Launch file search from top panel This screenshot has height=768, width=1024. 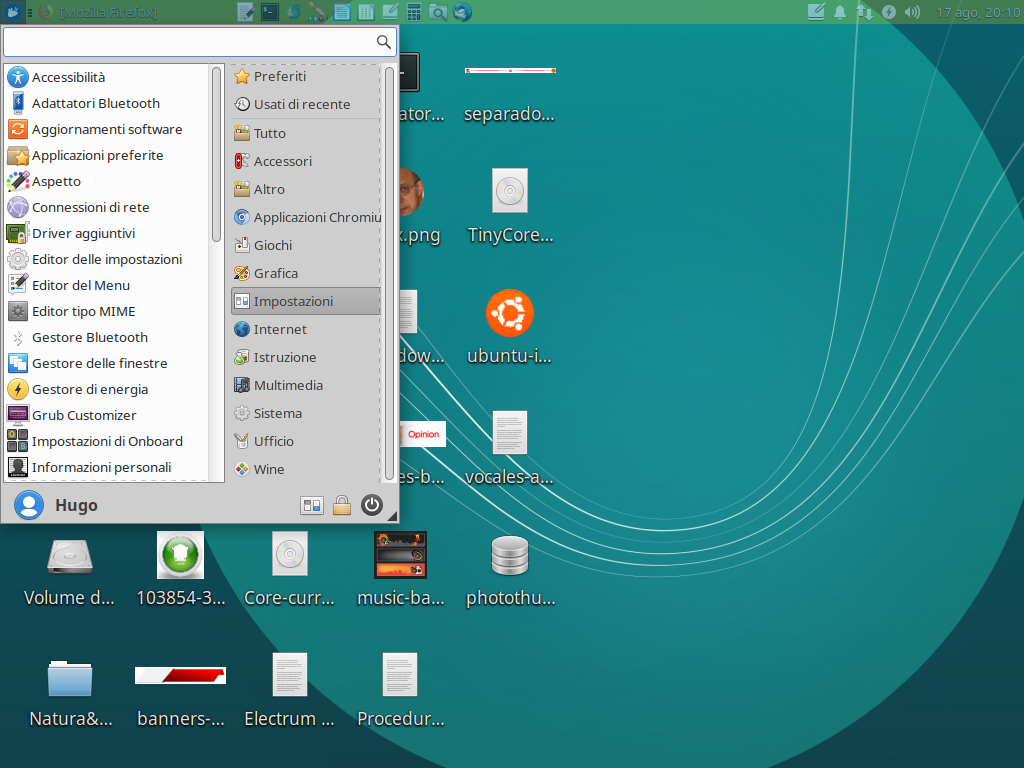pyautogui.click(x=438, y=12)
